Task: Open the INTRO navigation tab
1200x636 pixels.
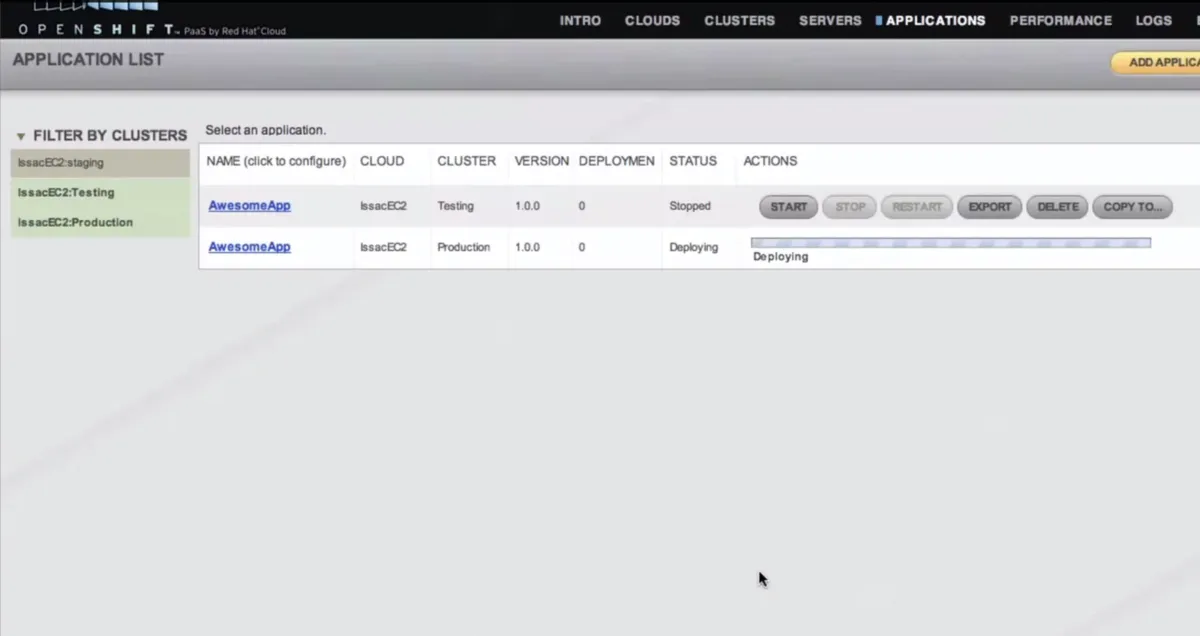Action: (580, 20)
